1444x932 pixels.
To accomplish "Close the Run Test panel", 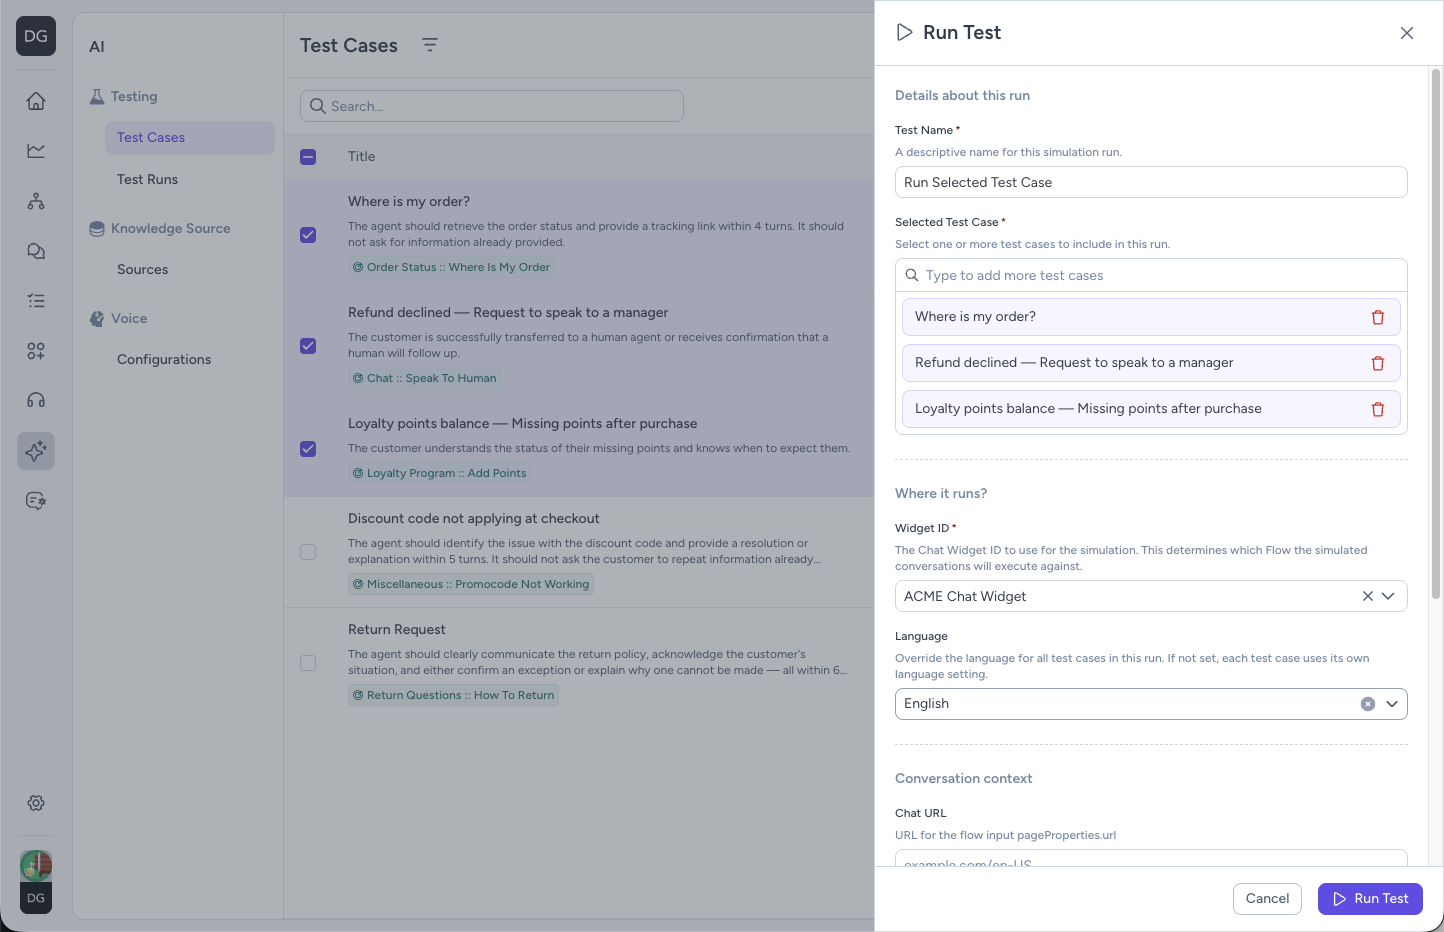I will click(1407, 33).
